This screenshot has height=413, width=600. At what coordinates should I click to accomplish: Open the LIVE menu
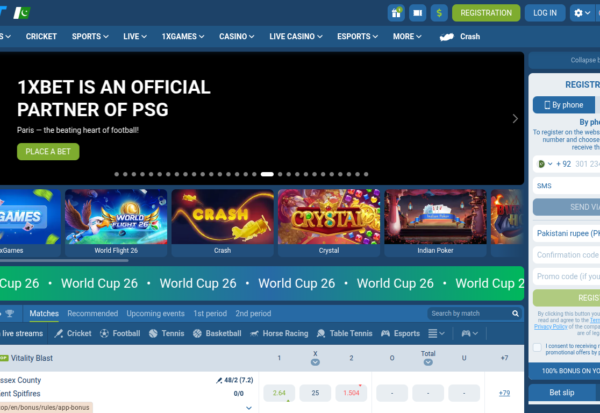click(x=135, y=36)
